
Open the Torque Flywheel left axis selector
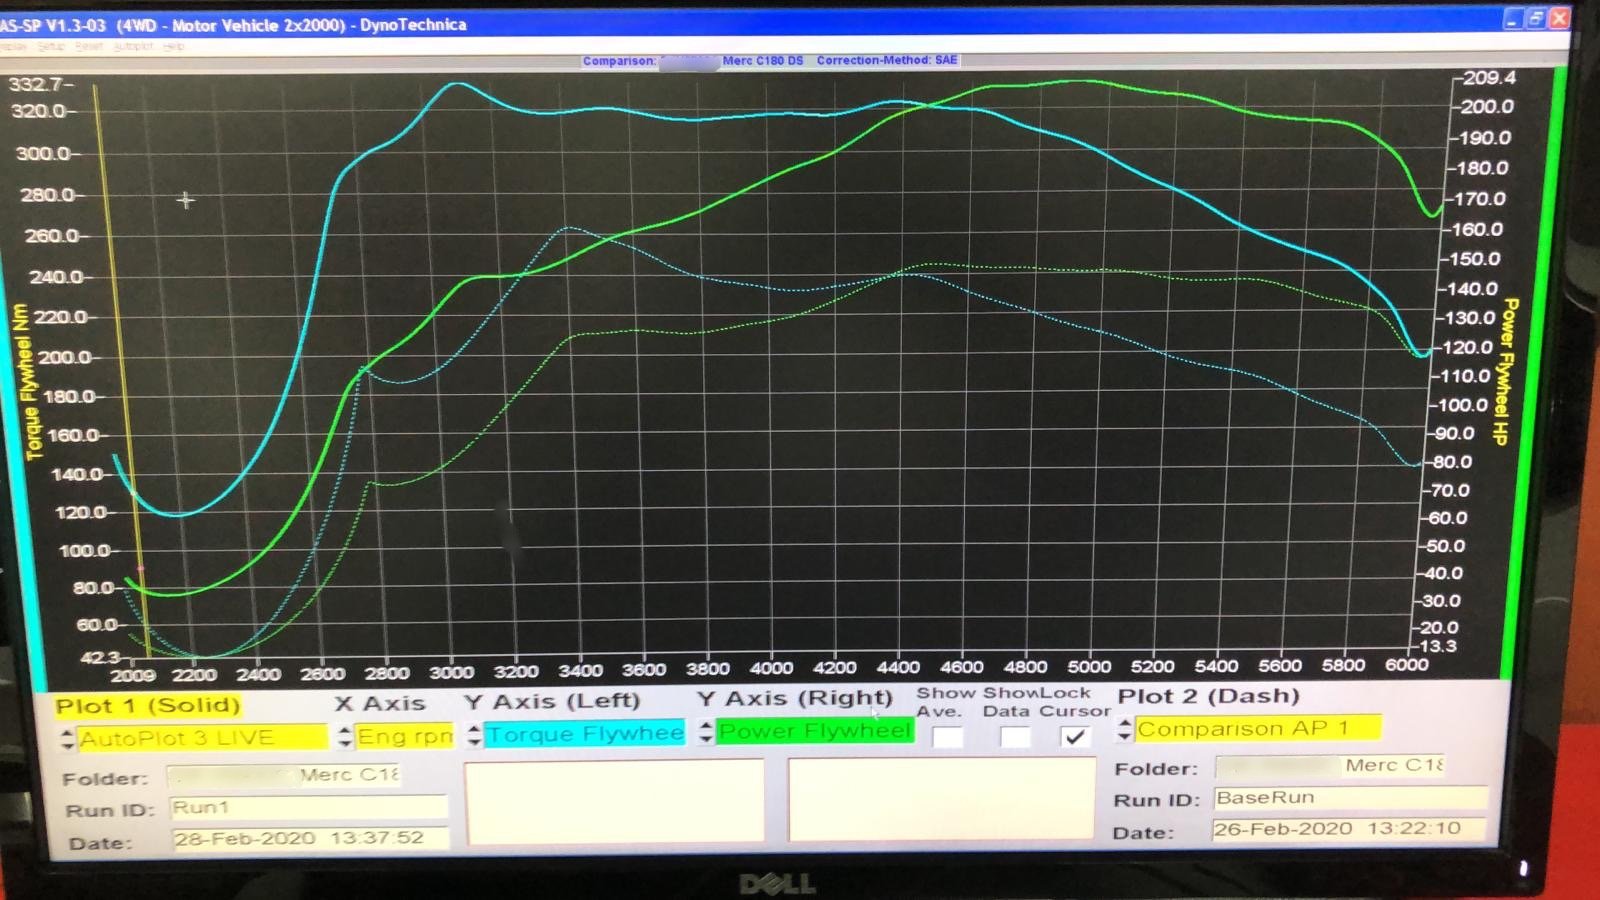(585, 734)
